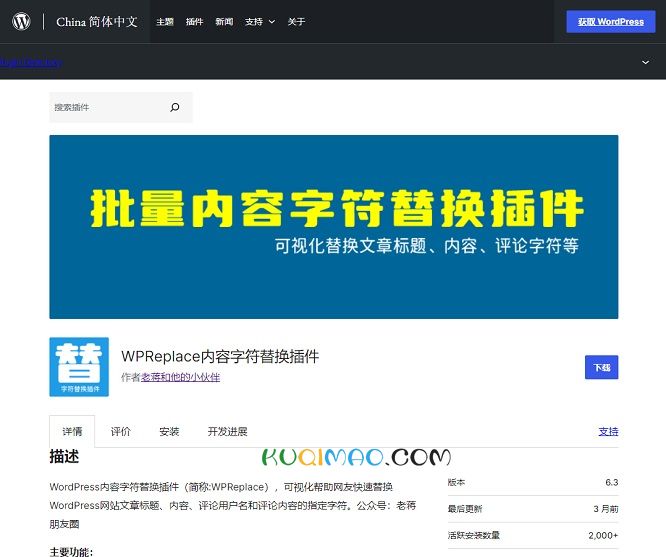Open the 支持 link beside tabs
666x557 pixels.
coord(608,432)
